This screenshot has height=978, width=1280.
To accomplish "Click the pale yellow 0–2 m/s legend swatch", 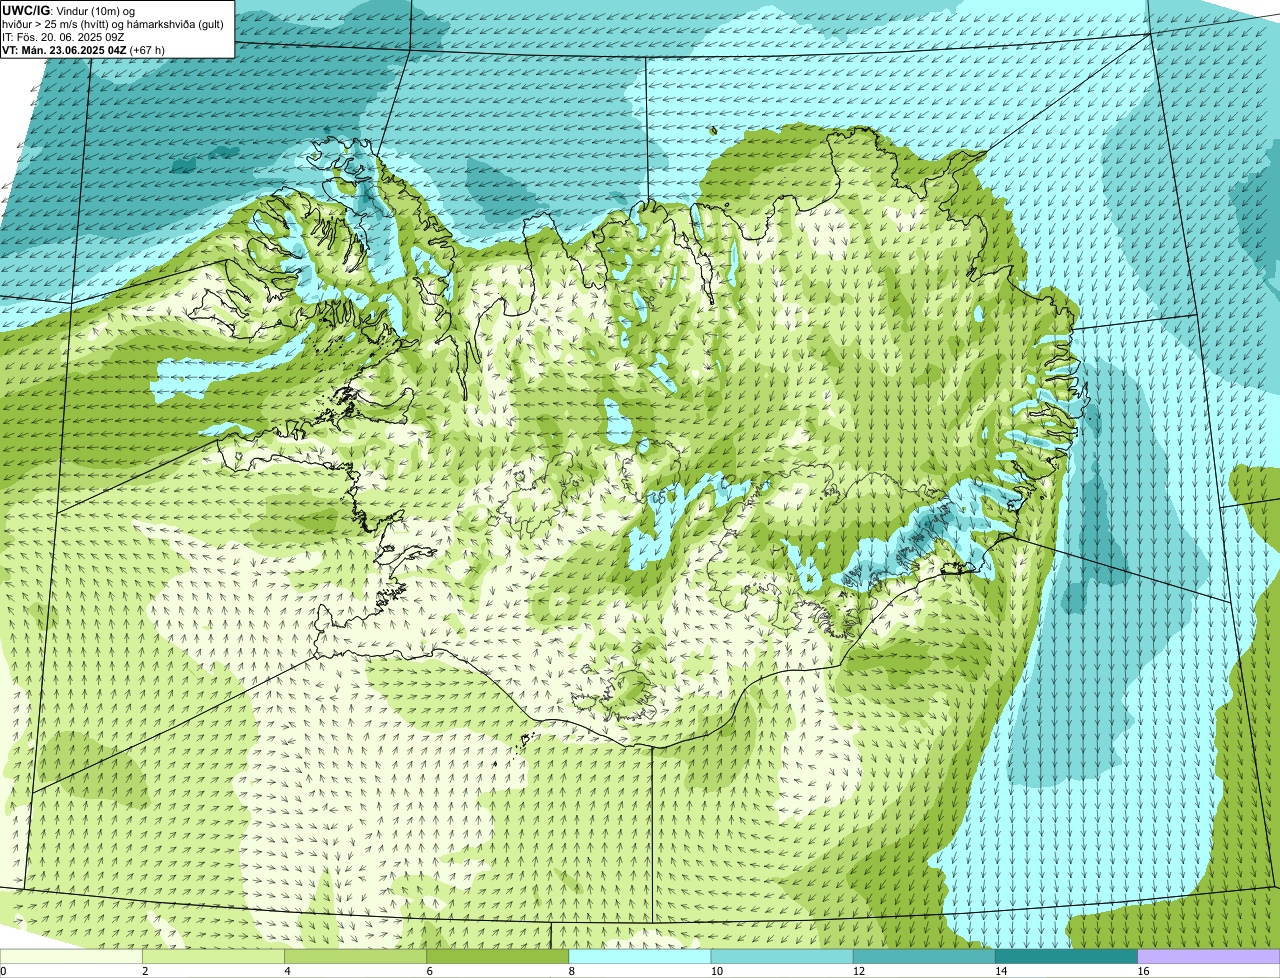I will tap(72, 956).
